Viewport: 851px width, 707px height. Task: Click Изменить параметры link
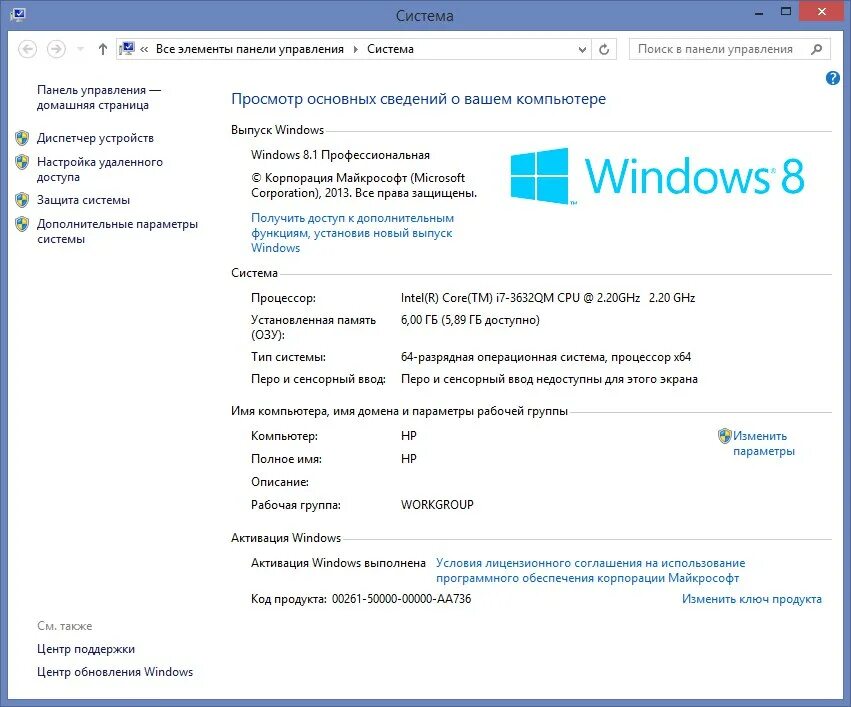pos(764,443)
